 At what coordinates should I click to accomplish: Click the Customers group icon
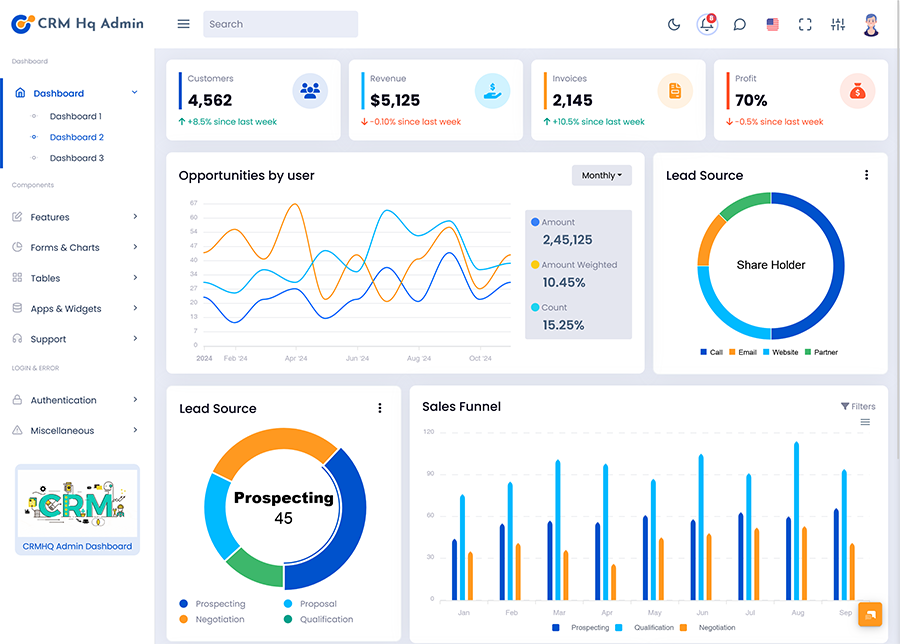tap(310, 91)
